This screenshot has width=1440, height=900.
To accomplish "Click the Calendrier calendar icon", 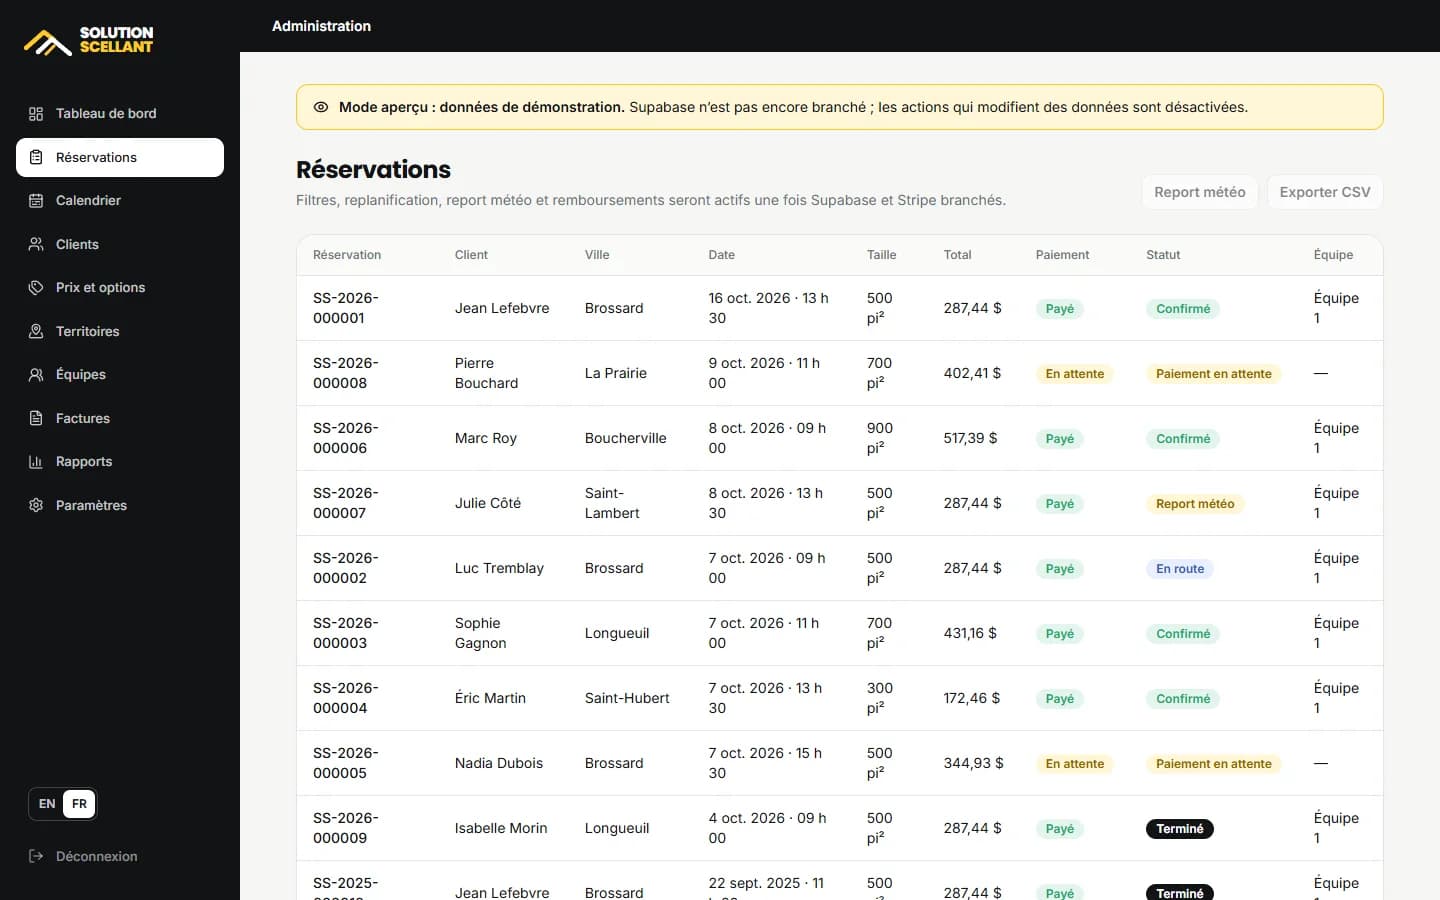I will pos(36,201).
